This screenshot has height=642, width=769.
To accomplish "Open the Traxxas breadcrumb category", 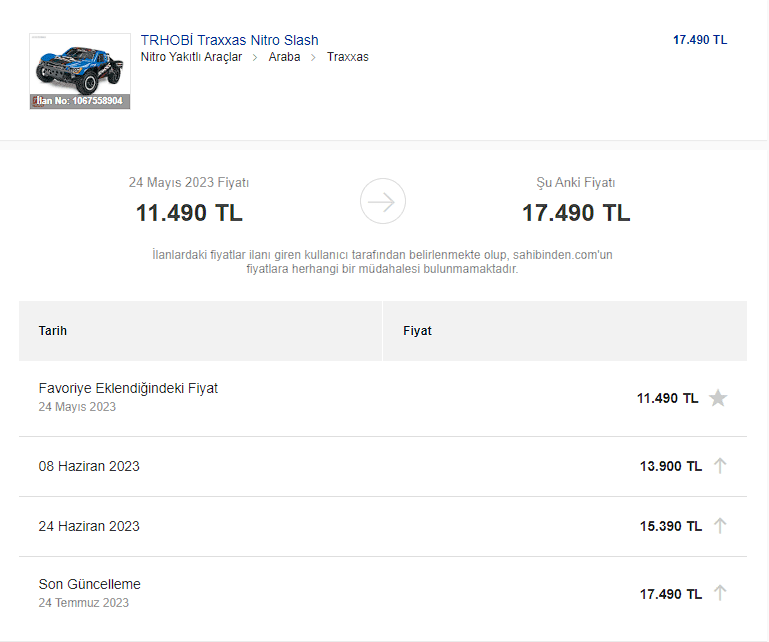I will click(347, 57).
